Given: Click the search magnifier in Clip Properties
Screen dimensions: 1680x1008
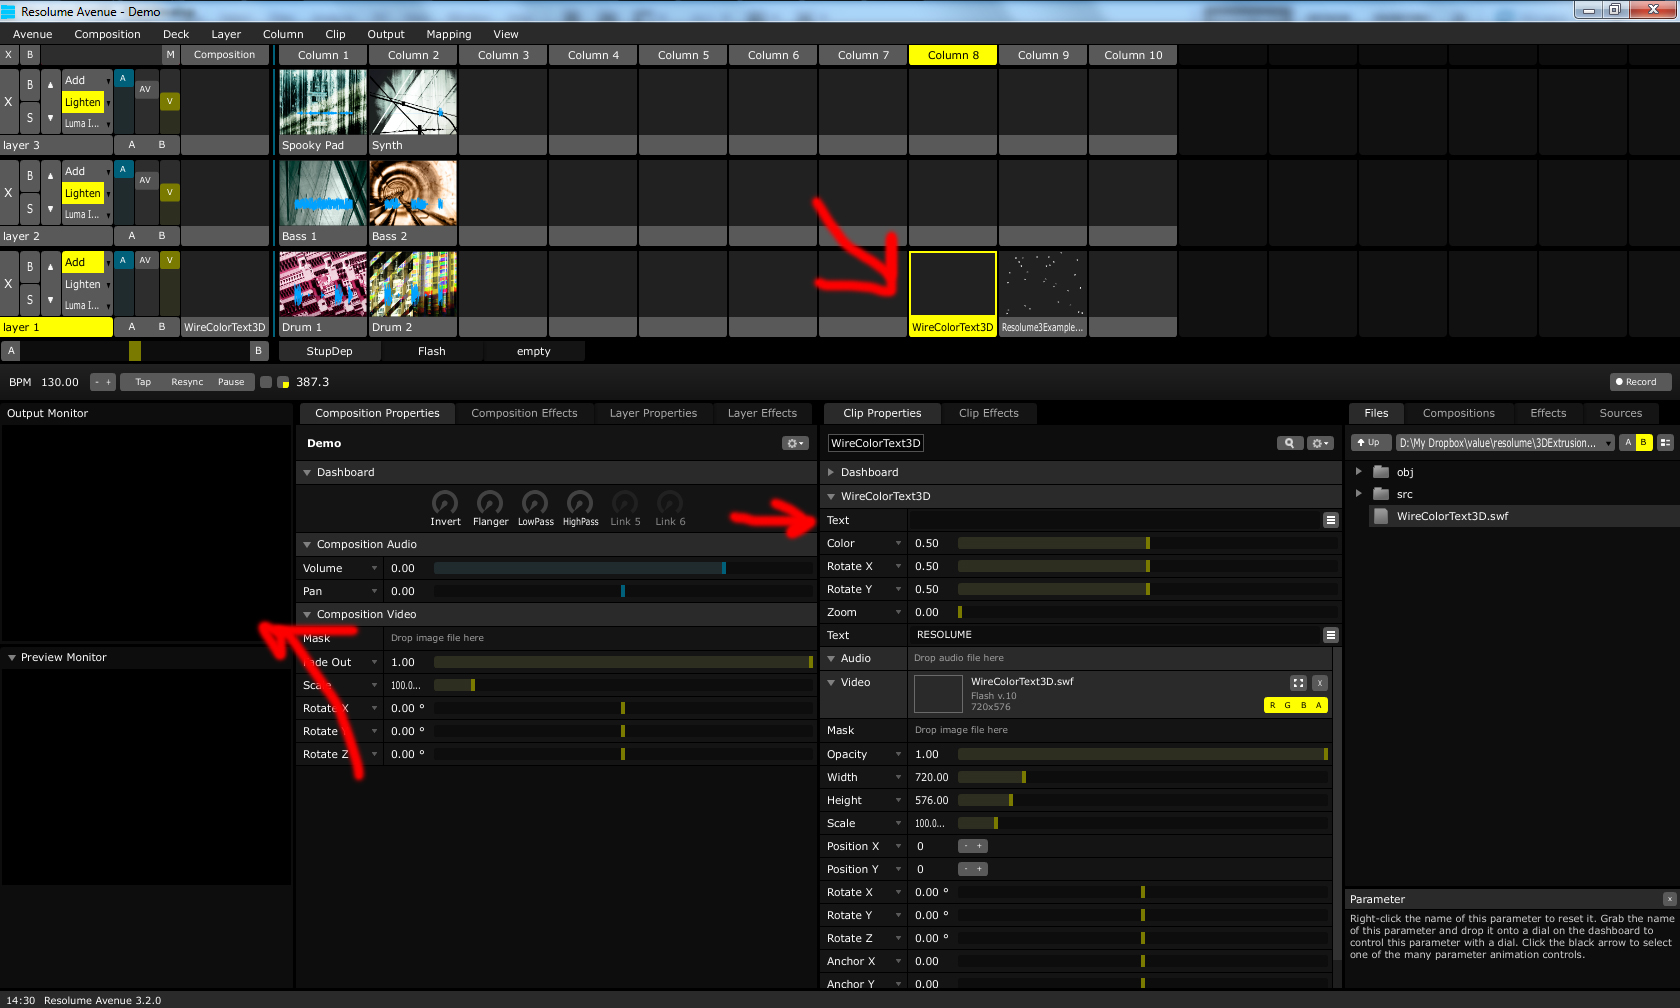Looking at the screenshot, I should click(1289, 443).
